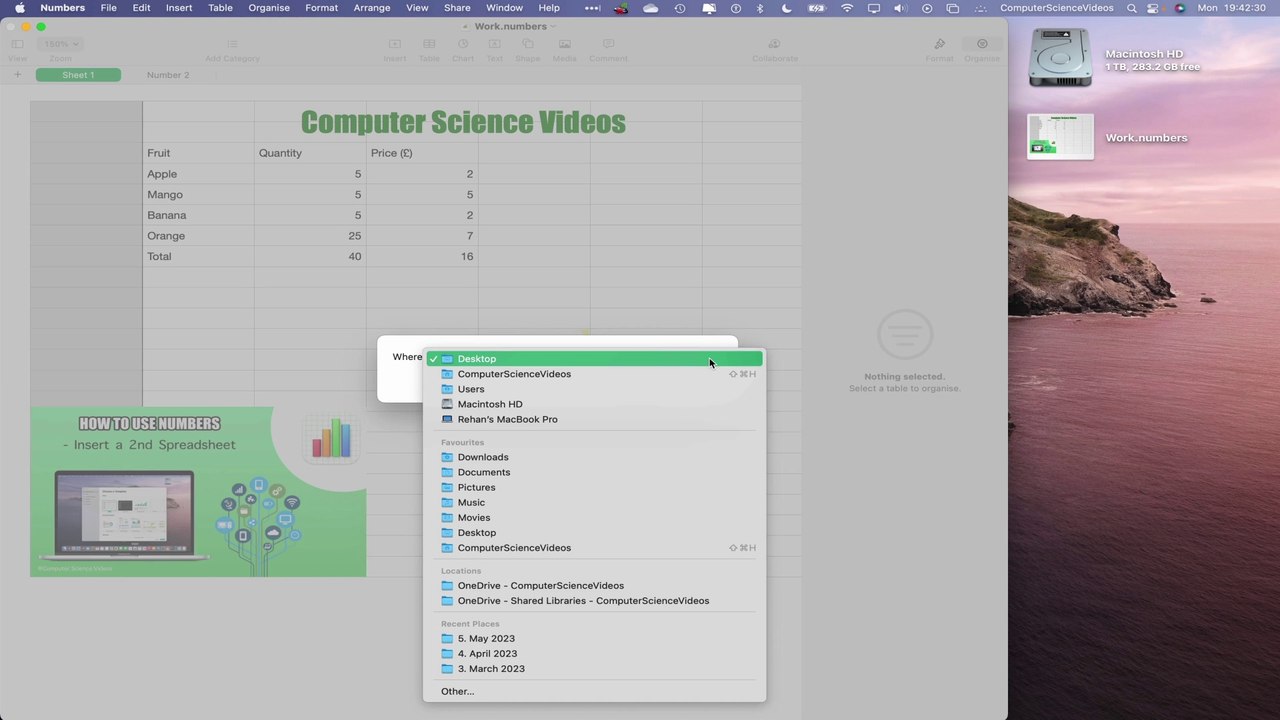Click the Insert toolbar icon
This screenshot has height=720, width=1280.
point(394,44)
